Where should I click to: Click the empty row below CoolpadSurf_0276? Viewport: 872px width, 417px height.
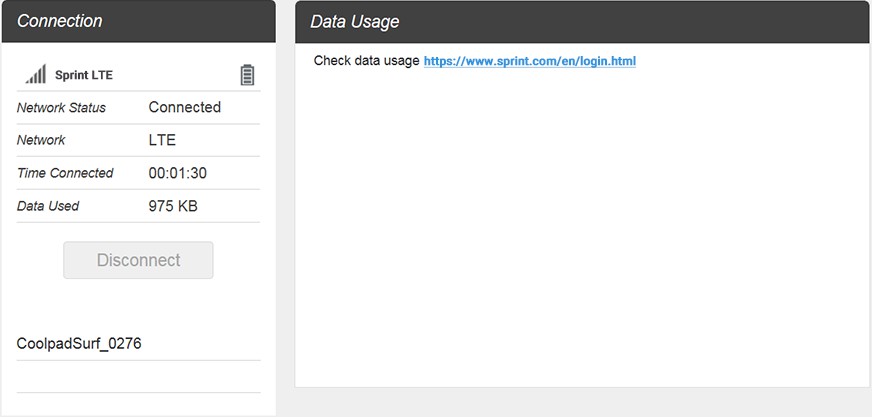tap(138, 377)
